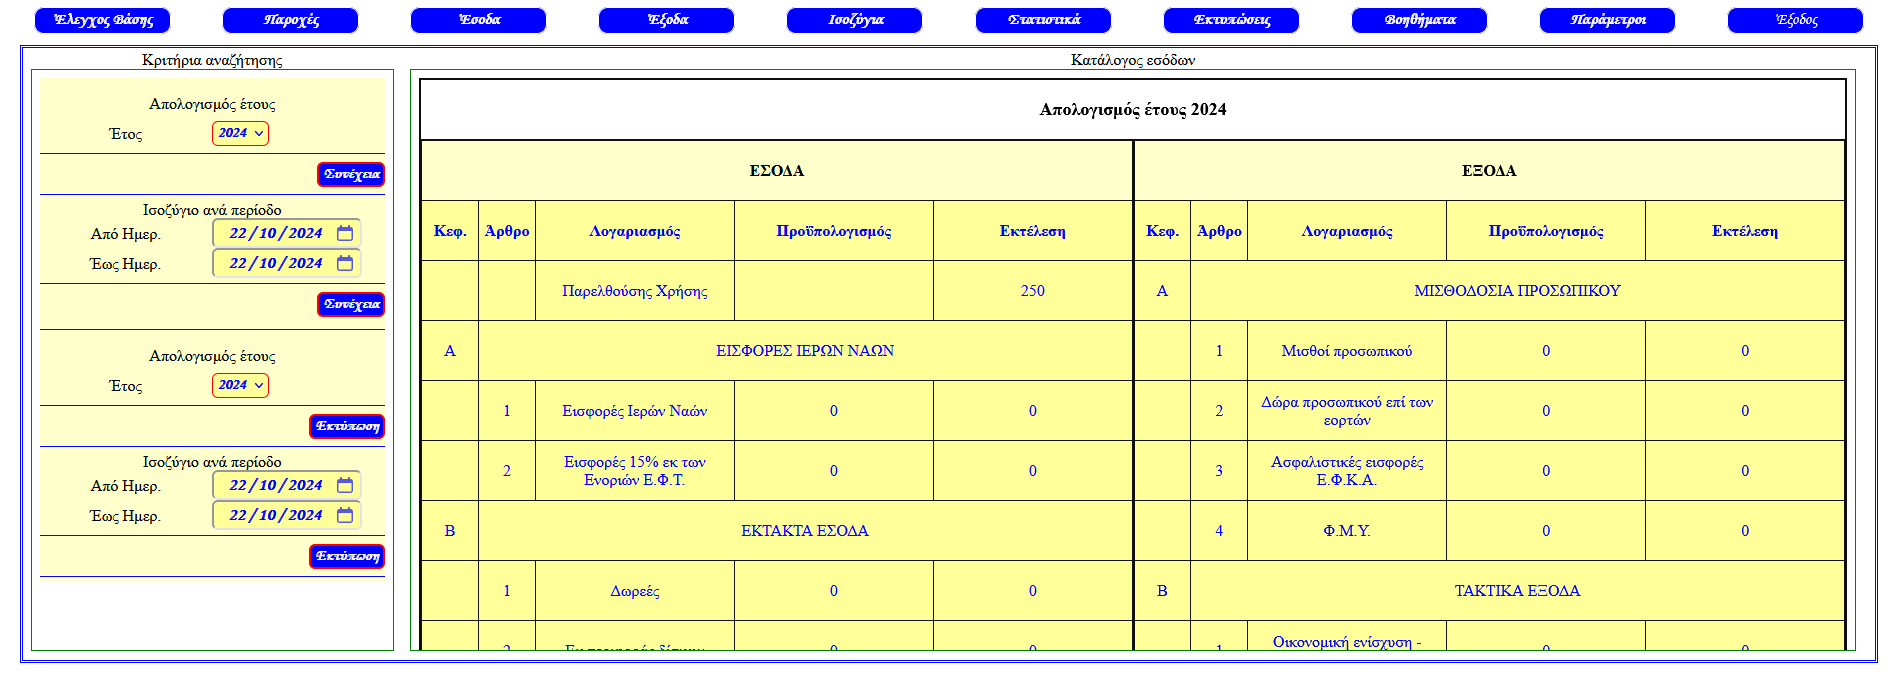Open the Παροχές menu
The image size is (1892, 680).
click(x=290, y=20)
